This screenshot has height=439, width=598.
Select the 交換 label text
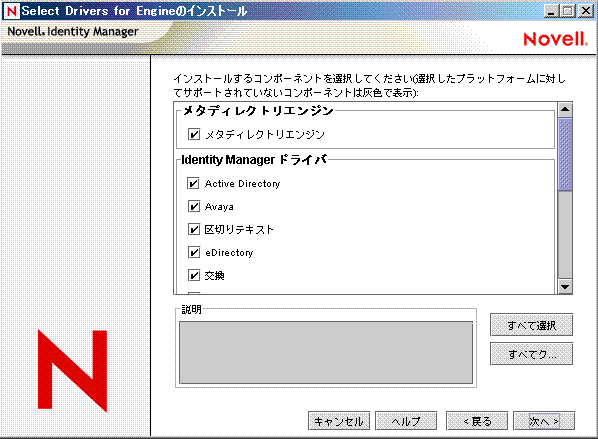click(x=214, y=275)
